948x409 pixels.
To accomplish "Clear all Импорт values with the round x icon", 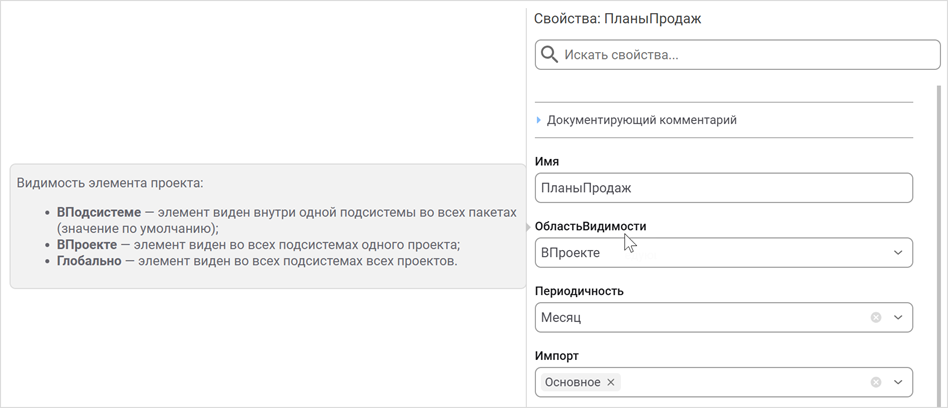I will (875, 382).
